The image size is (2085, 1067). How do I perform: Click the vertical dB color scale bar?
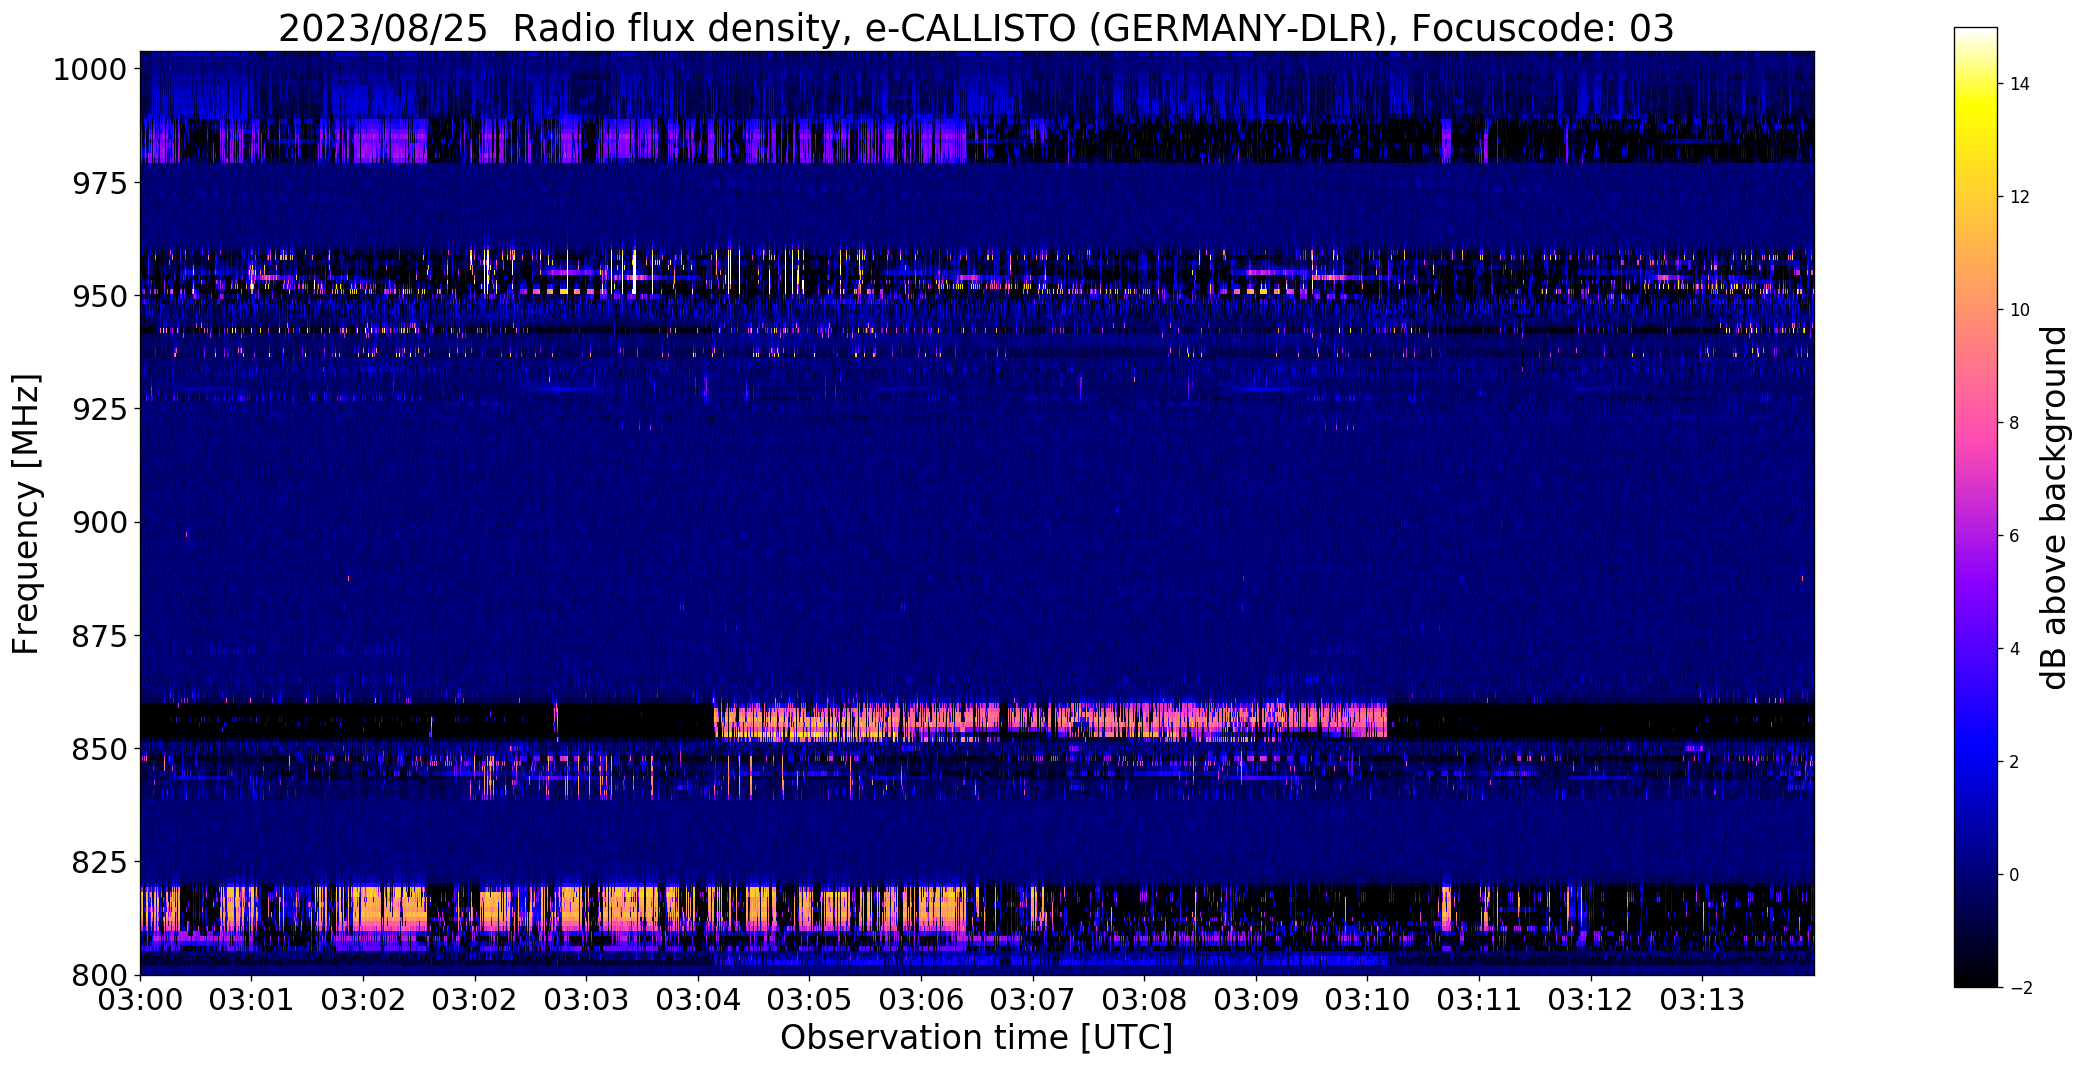click(1975, 507)
